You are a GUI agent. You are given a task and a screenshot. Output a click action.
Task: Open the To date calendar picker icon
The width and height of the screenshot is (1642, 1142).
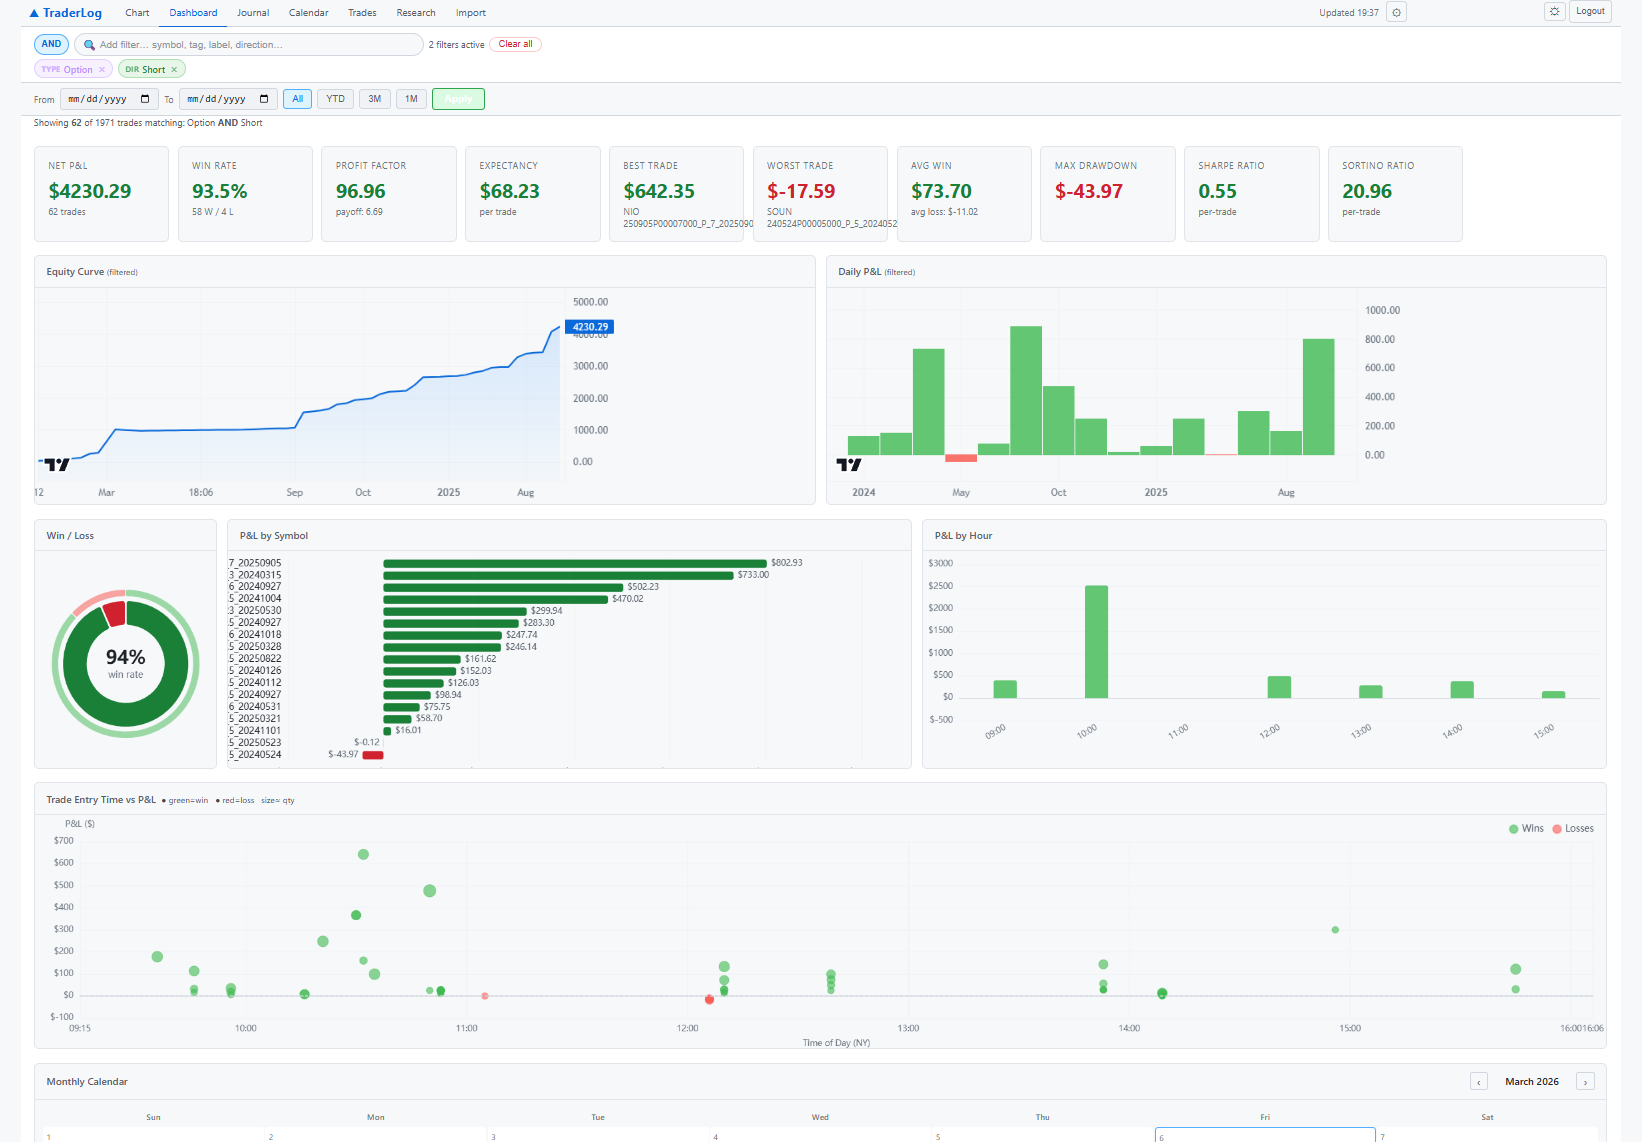[x=263, y=99]
